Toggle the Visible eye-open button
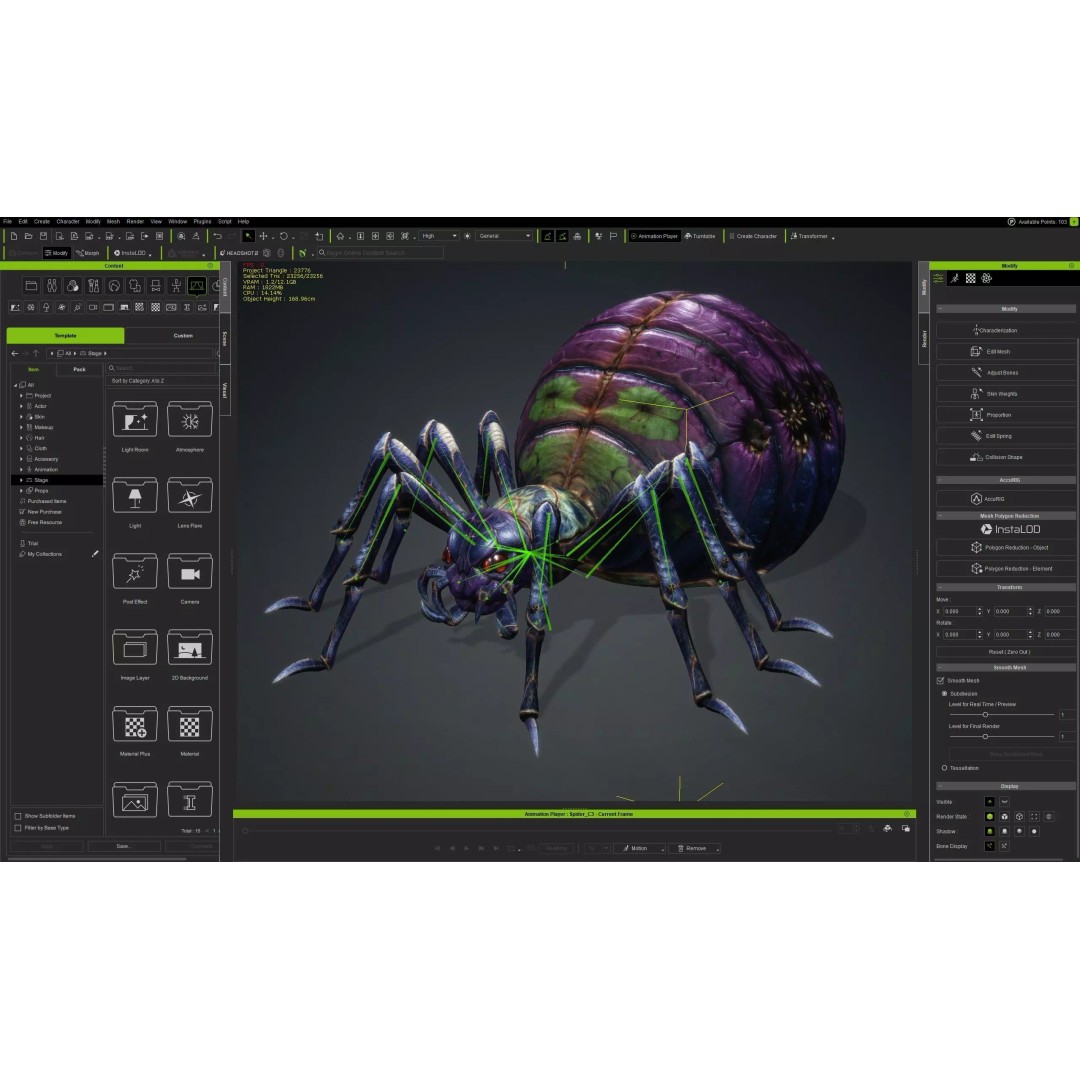The height and width of the screenshot is (1080, 1080). pos(990,802)
